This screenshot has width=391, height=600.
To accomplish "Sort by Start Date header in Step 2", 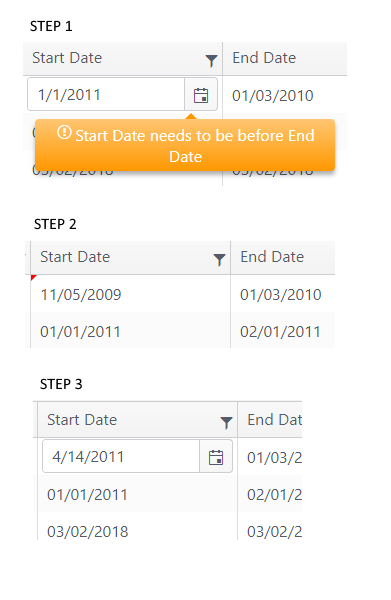I will [x=75, y=257].
